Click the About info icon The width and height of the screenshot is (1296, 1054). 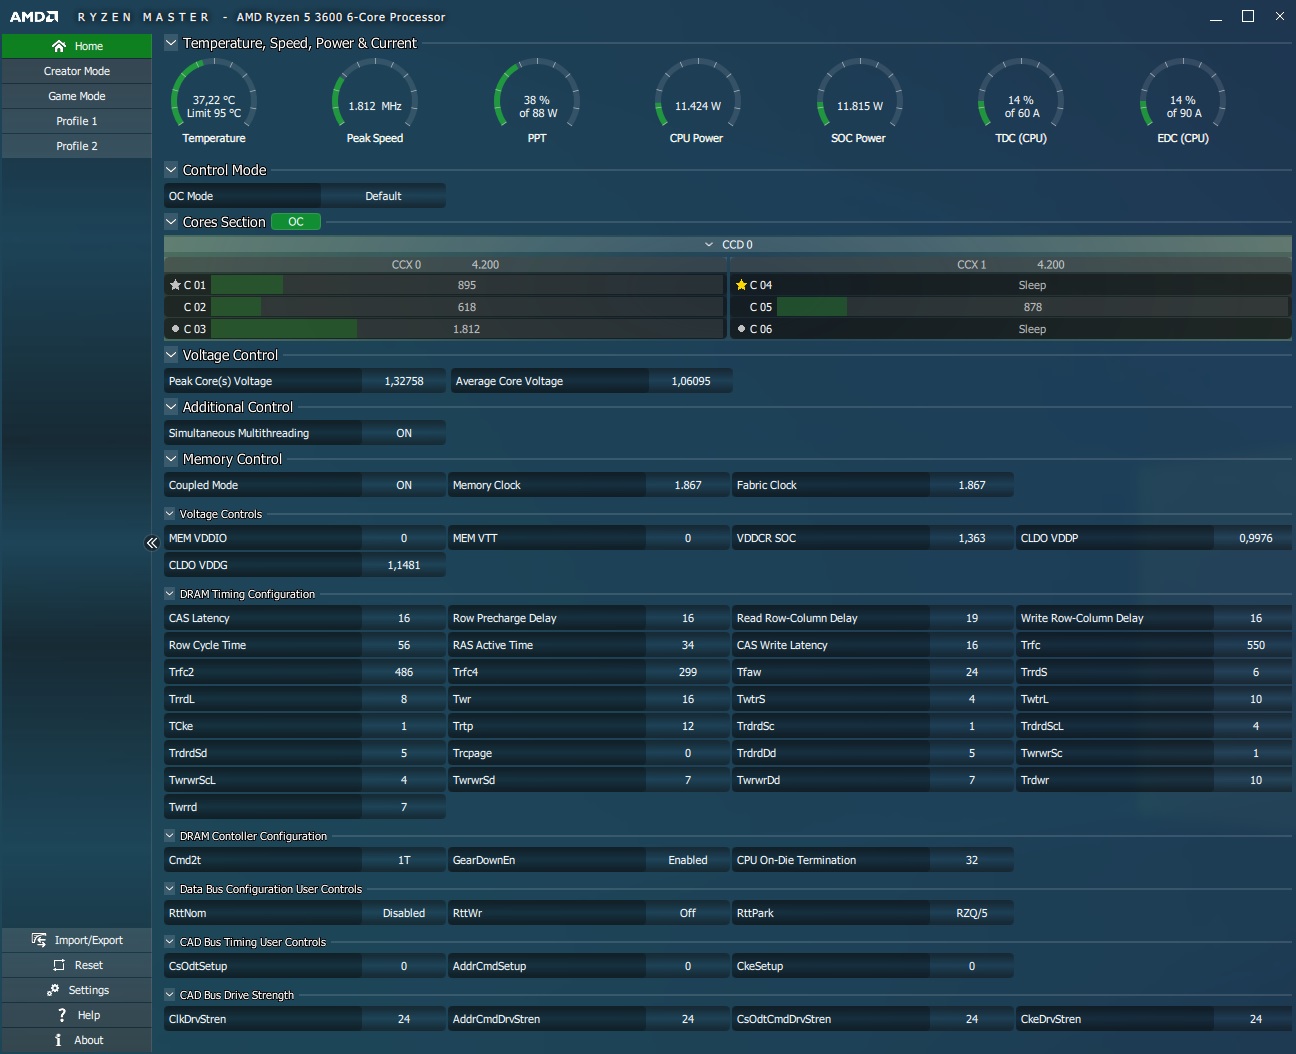coord(59,1040)
